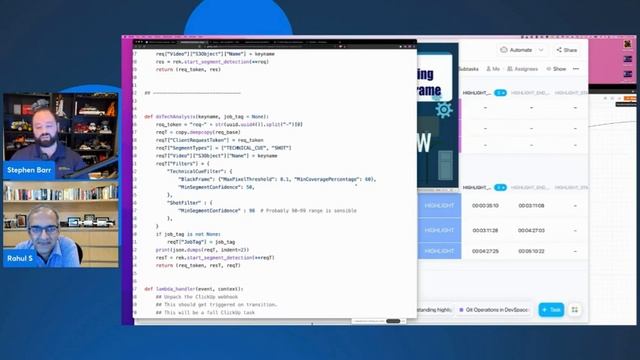Screen dimensions: 640x360
Task: Click the Subtasks filter option
Action: (x=468, y=69)
